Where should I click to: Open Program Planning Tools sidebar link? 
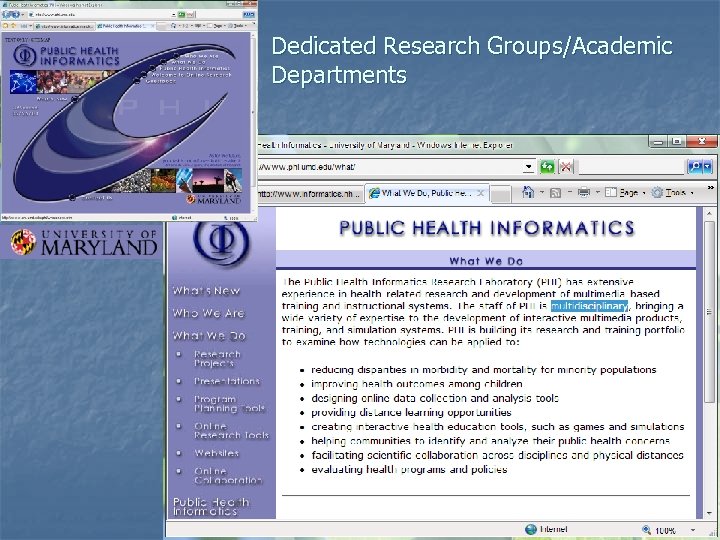coord(229,404)
